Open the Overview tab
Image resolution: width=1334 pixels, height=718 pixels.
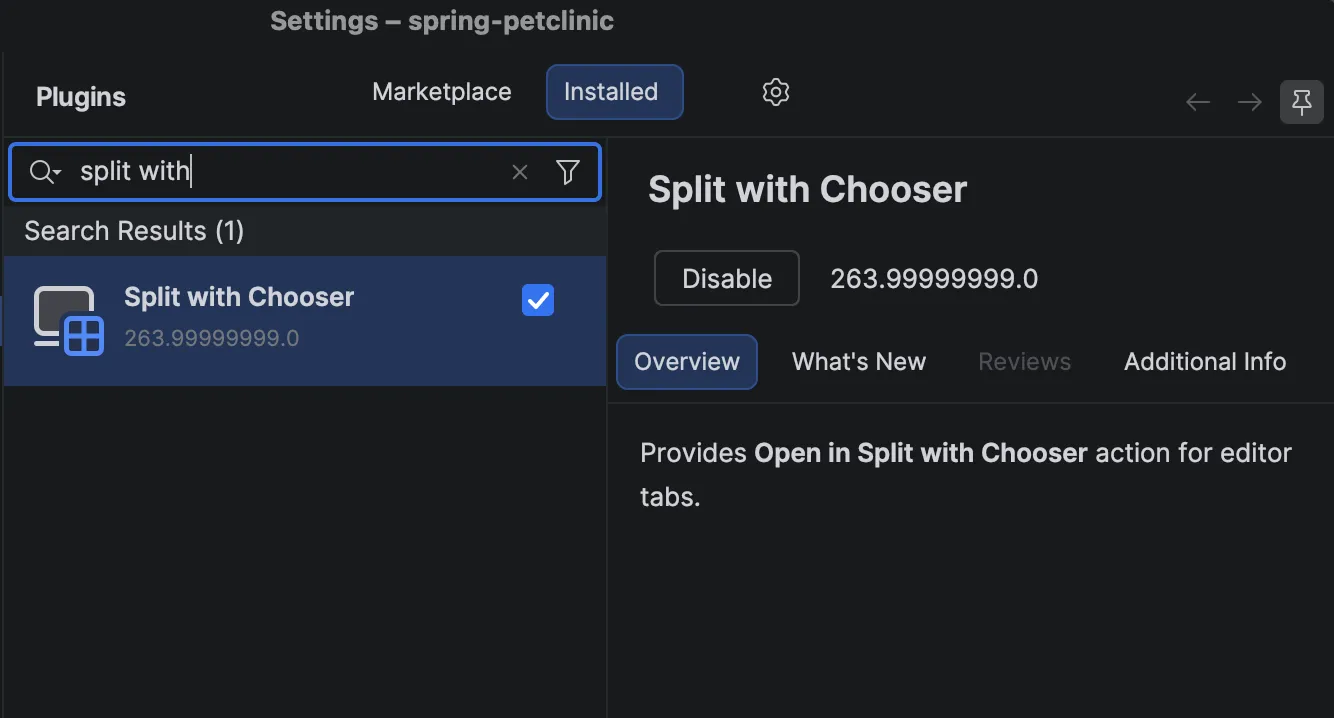click(687, 362)
